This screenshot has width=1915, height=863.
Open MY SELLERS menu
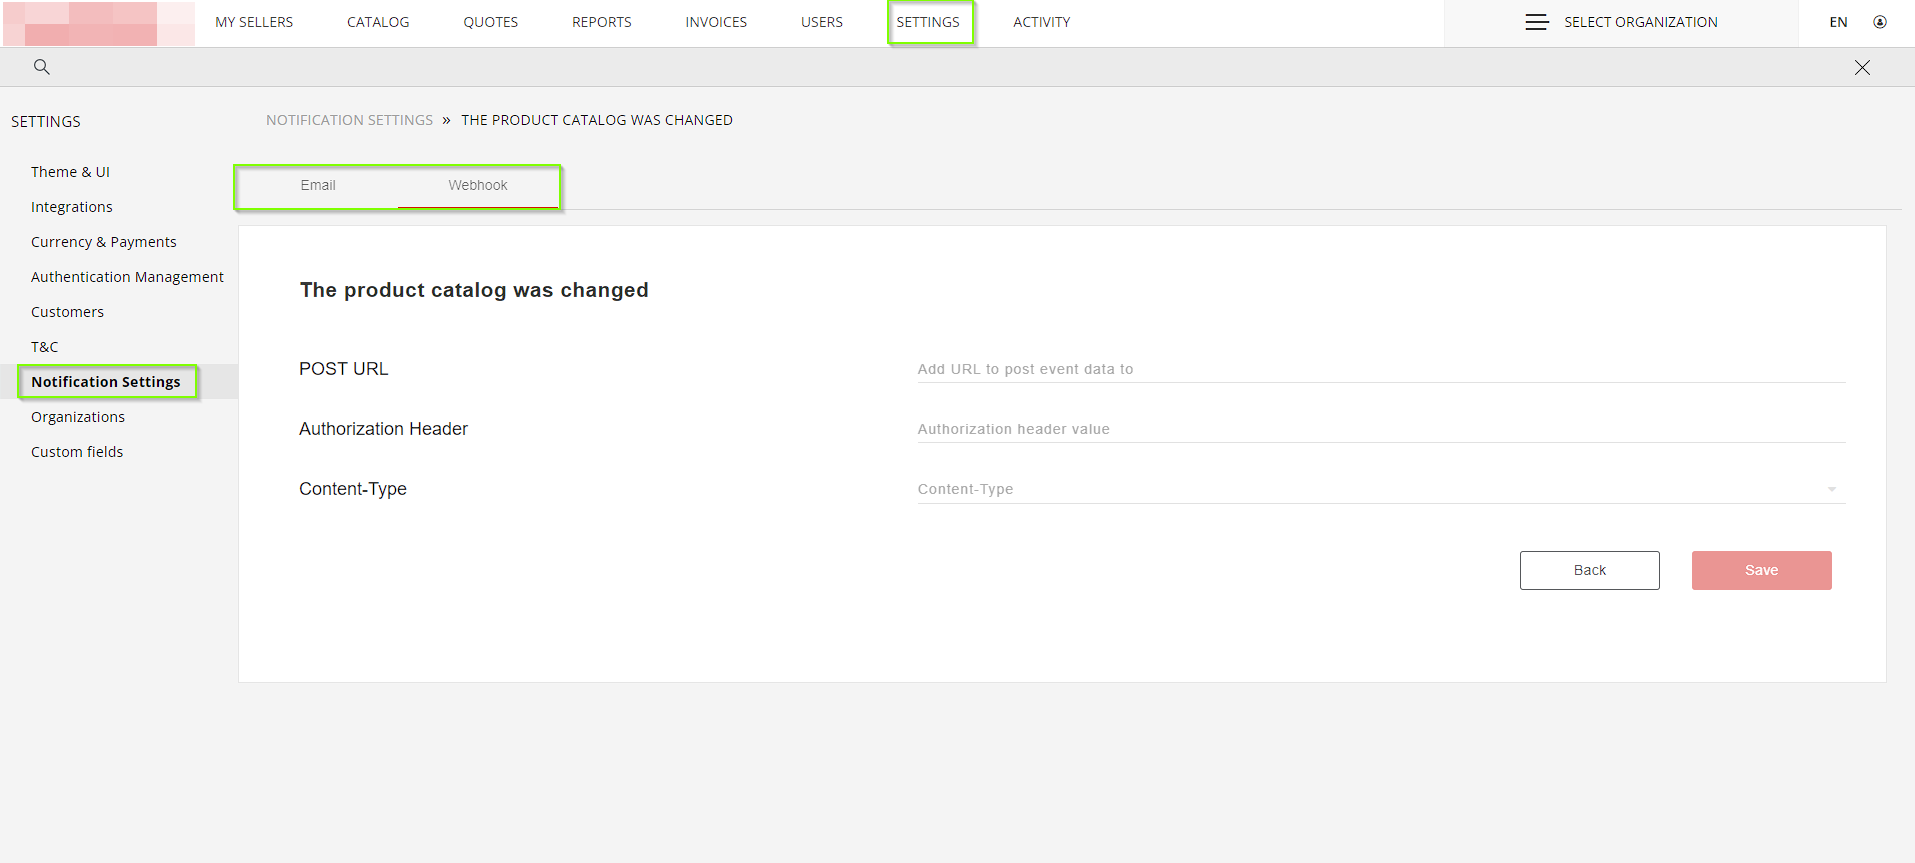pos(254,22)
